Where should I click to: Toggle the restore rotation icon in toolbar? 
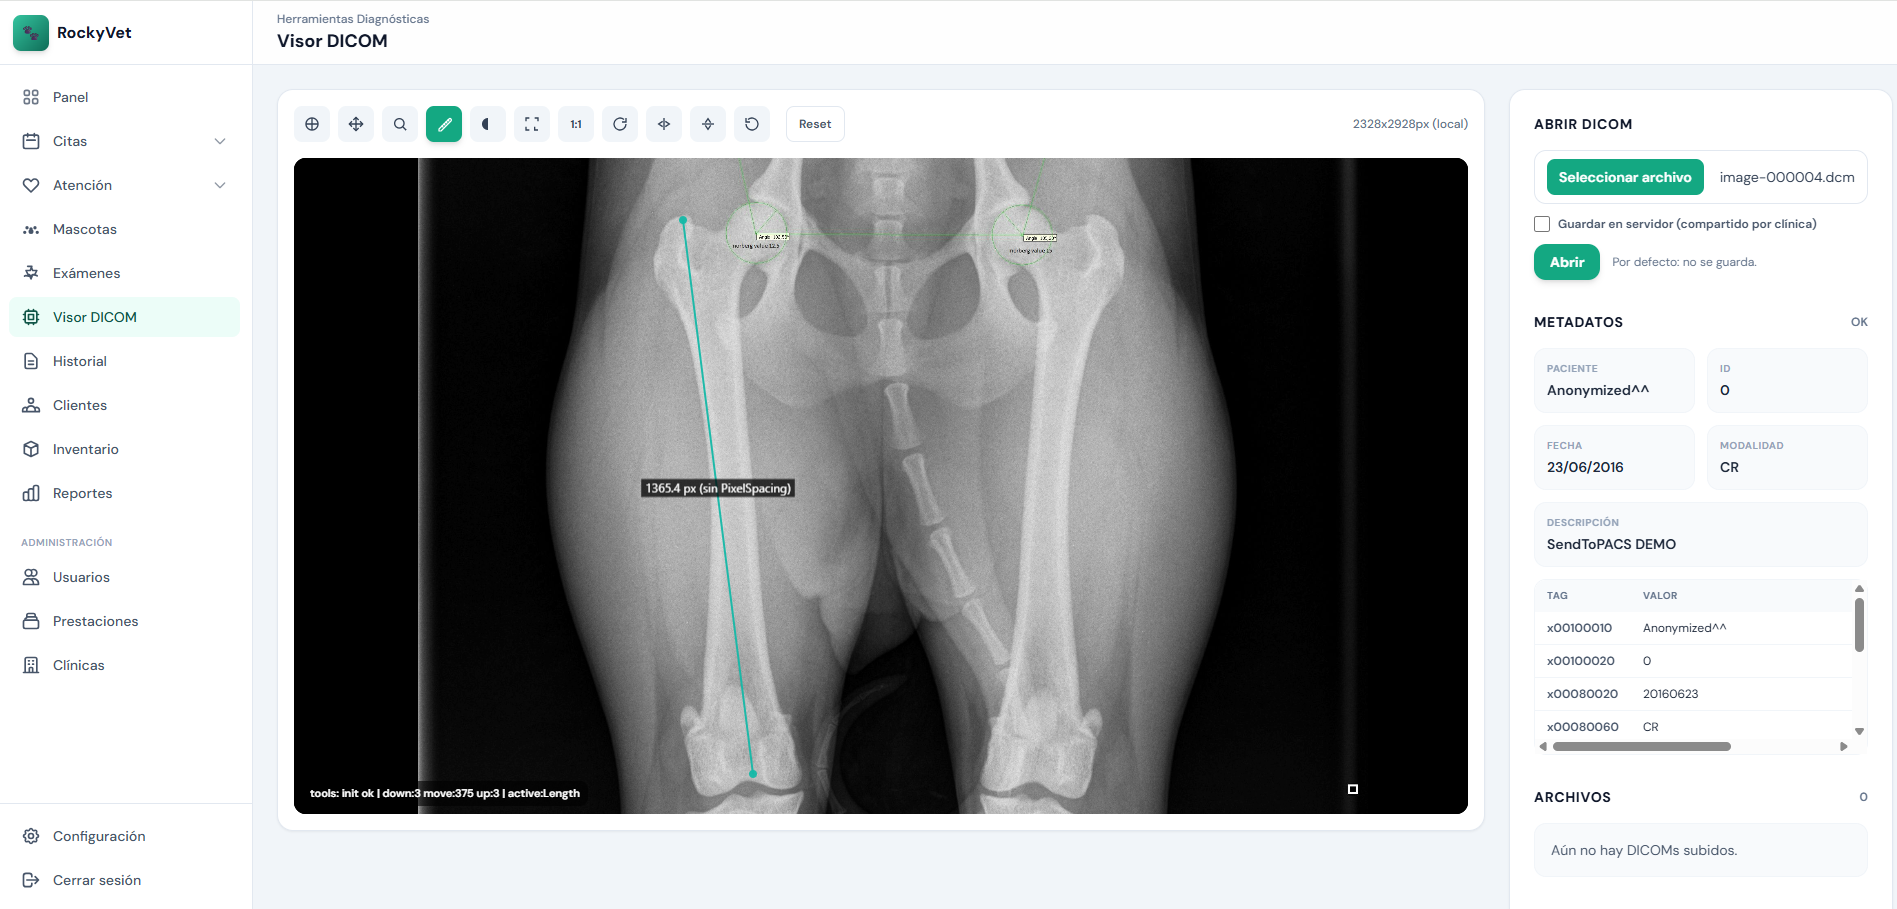click(x=751, y=123)
